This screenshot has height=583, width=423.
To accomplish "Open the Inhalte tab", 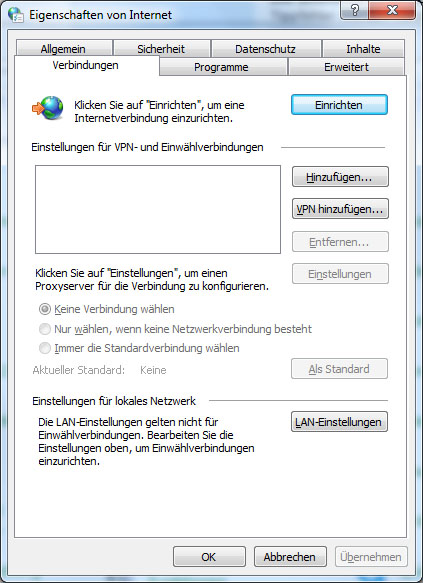I will [x=363, y=49].
